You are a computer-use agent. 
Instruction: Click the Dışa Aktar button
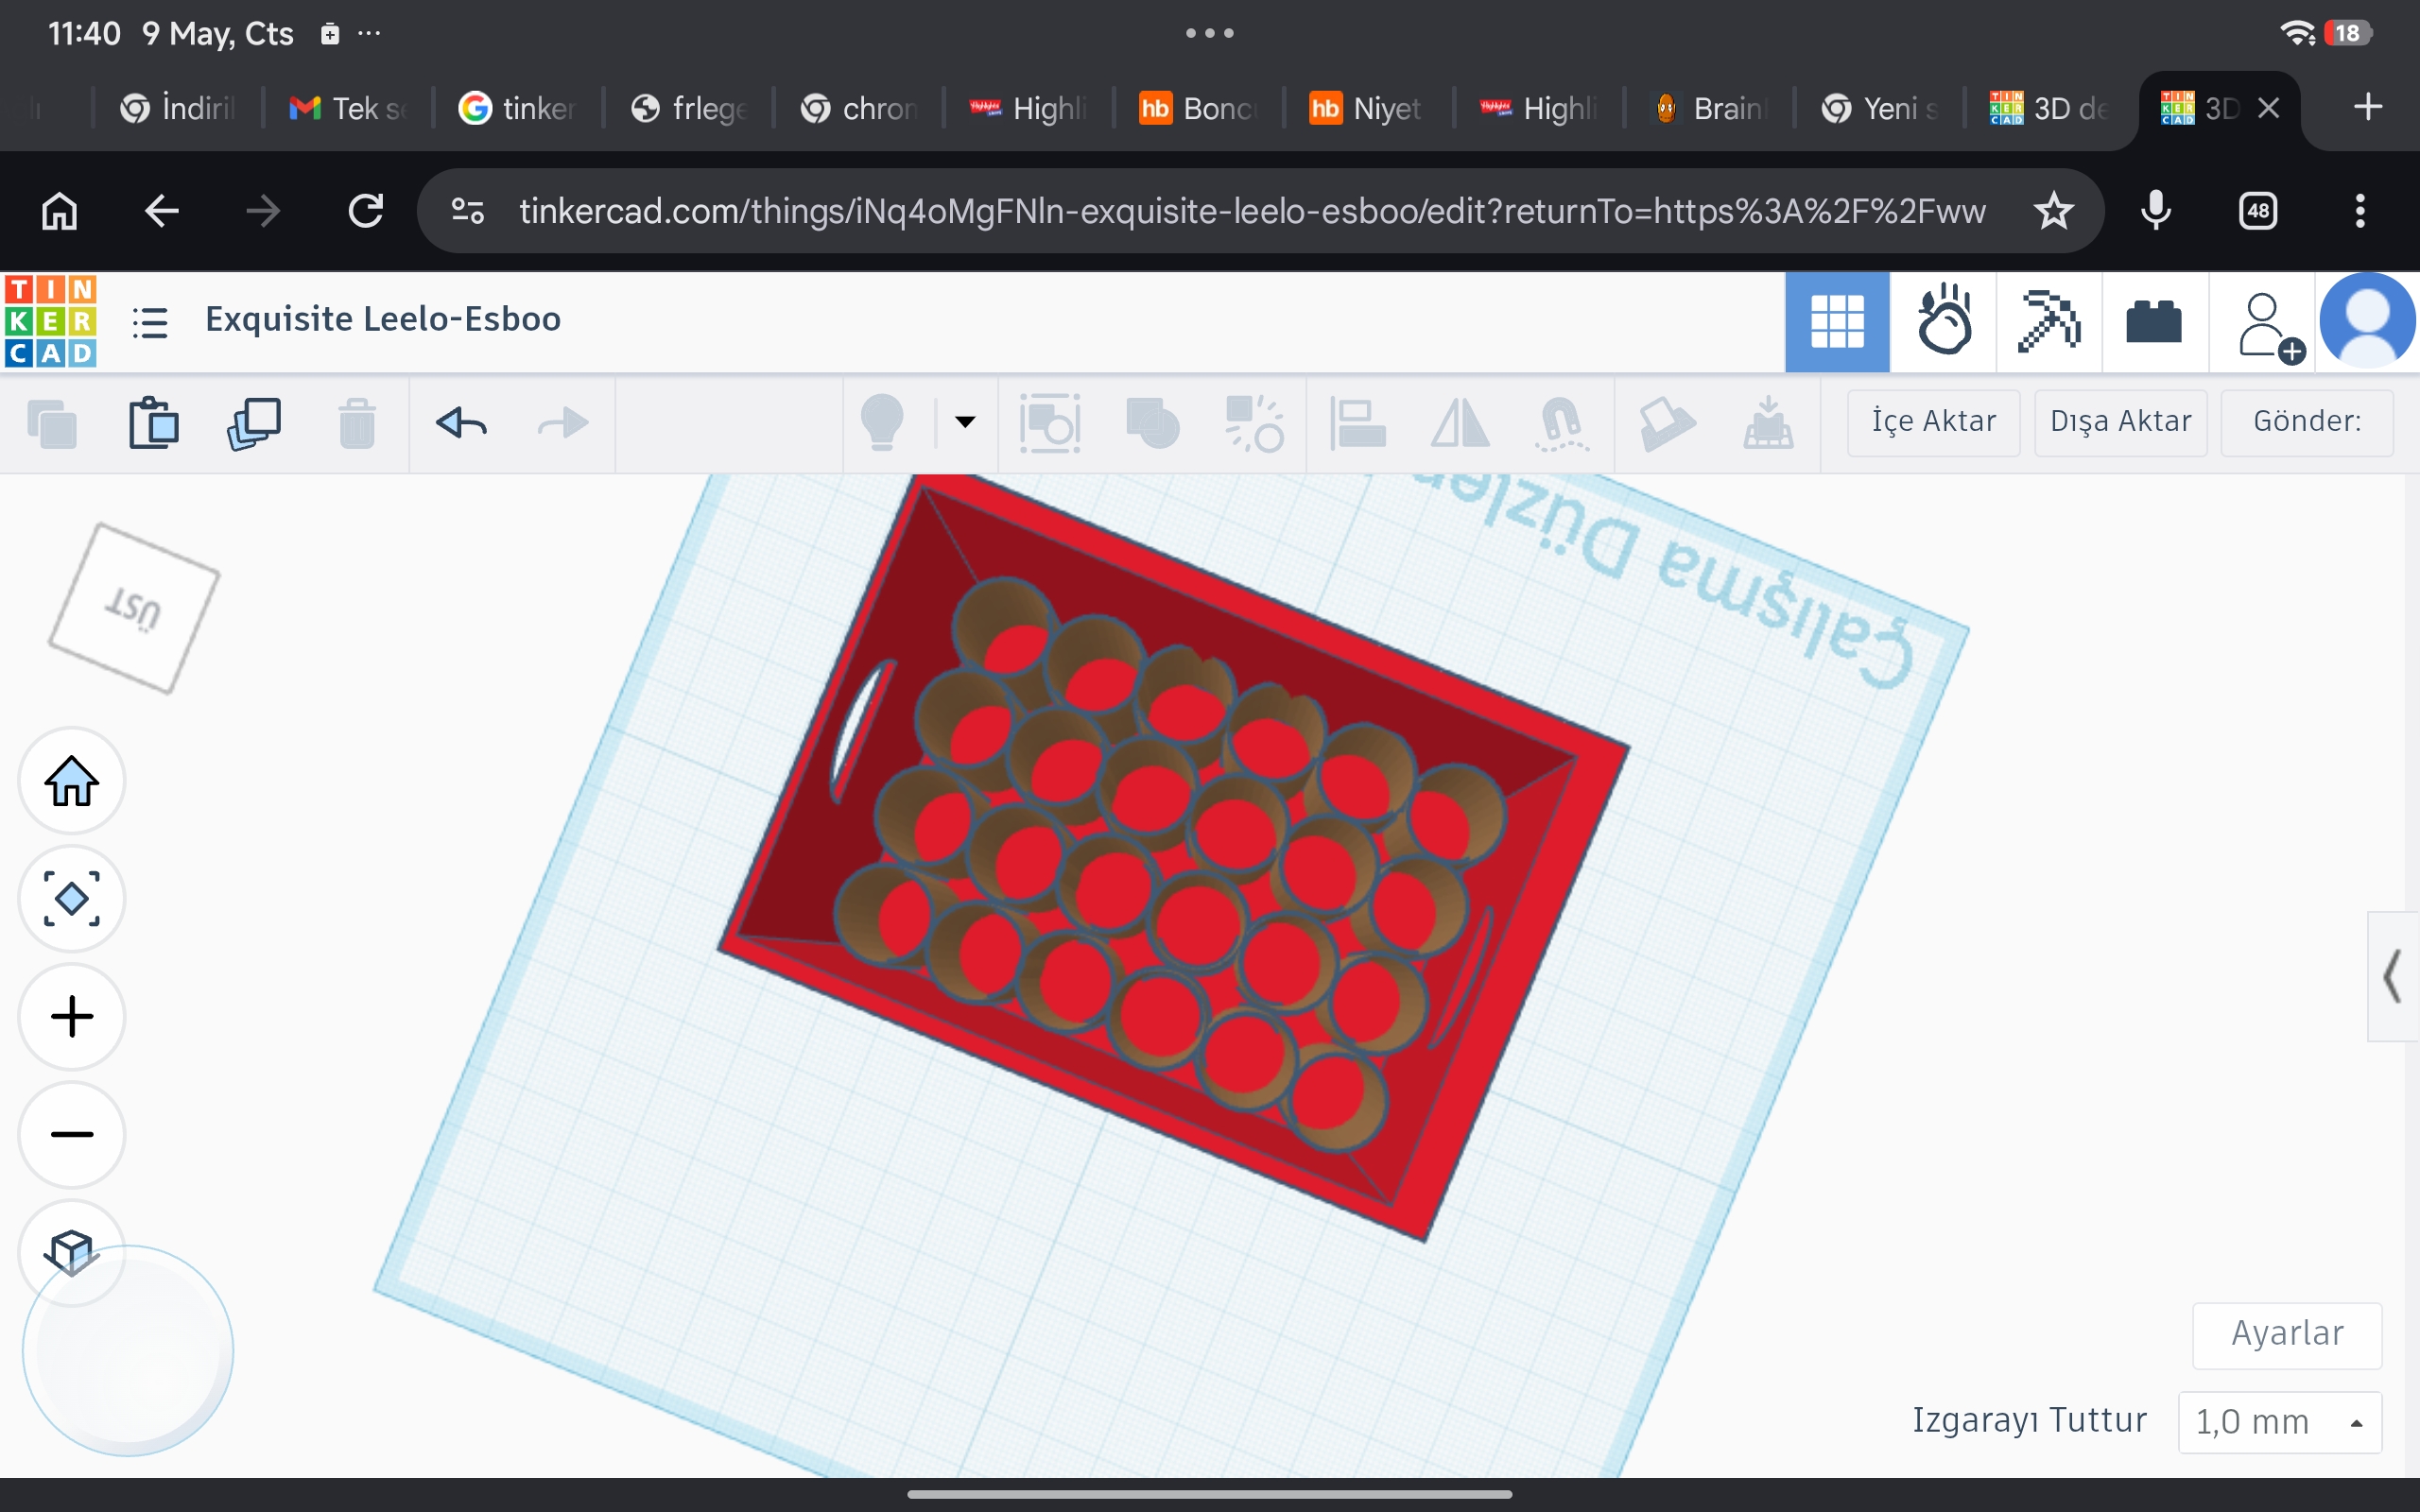[x=2120, y=422]
